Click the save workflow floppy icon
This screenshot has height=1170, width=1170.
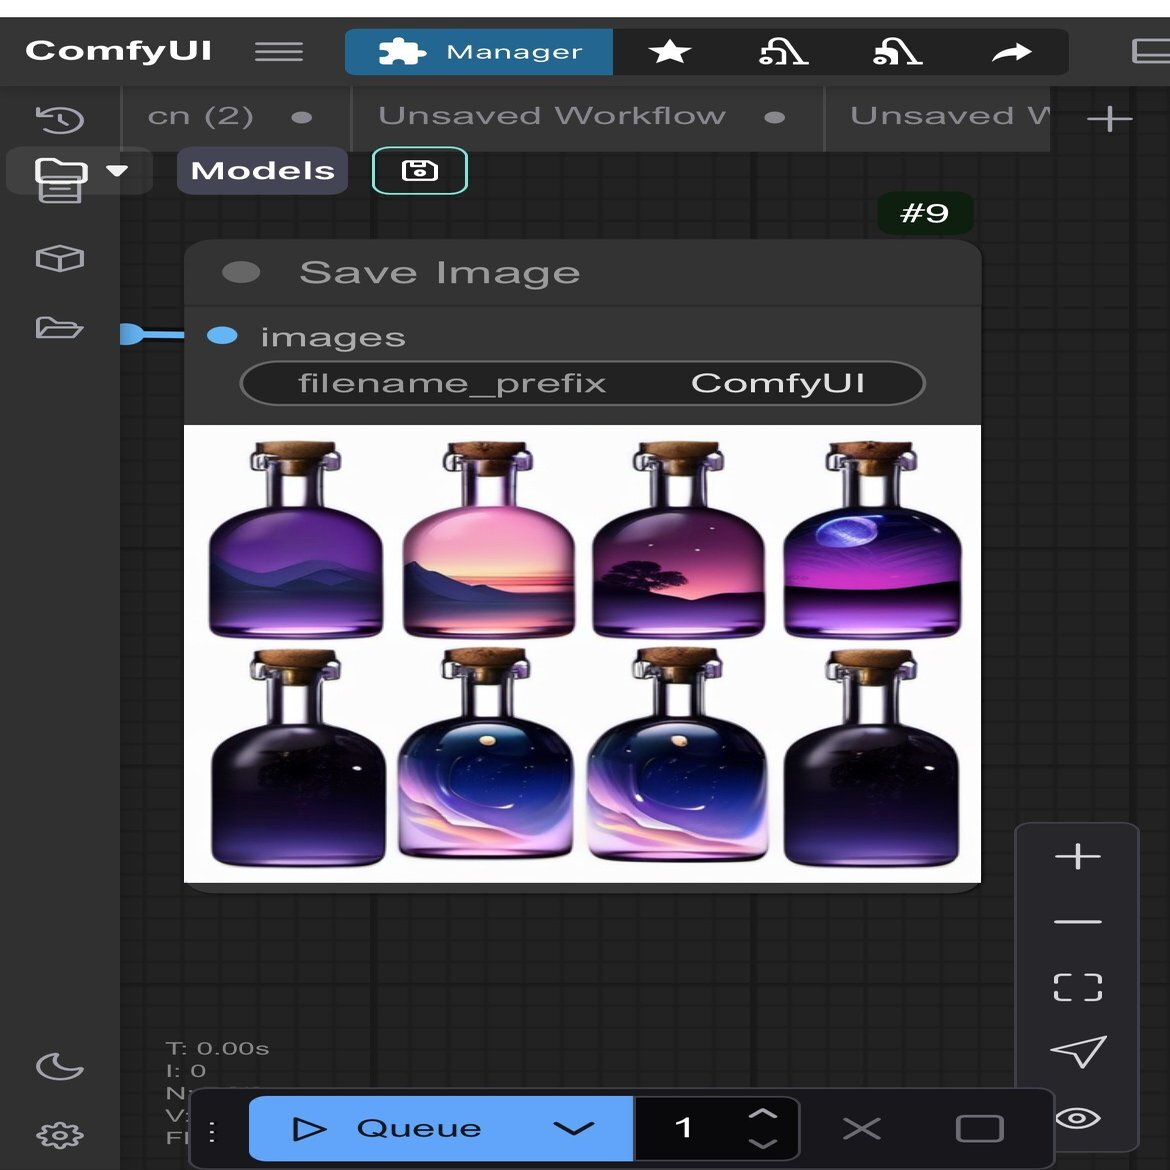point(419,171)
